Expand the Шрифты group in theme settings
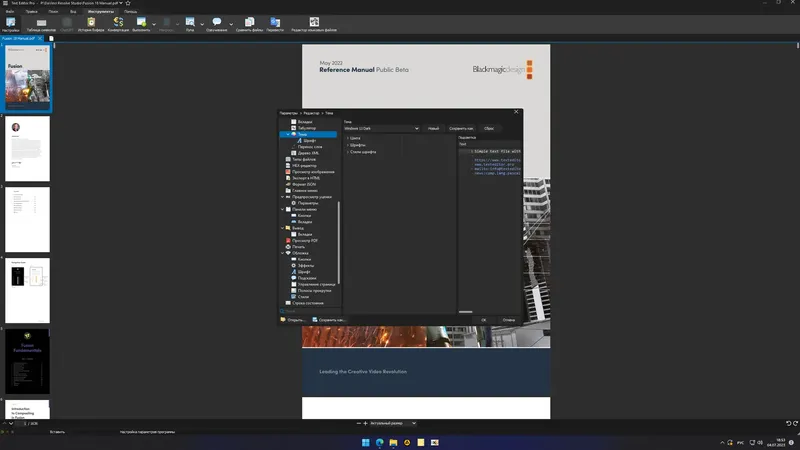This screenshot has width=800, height=450. click(348, 145)
